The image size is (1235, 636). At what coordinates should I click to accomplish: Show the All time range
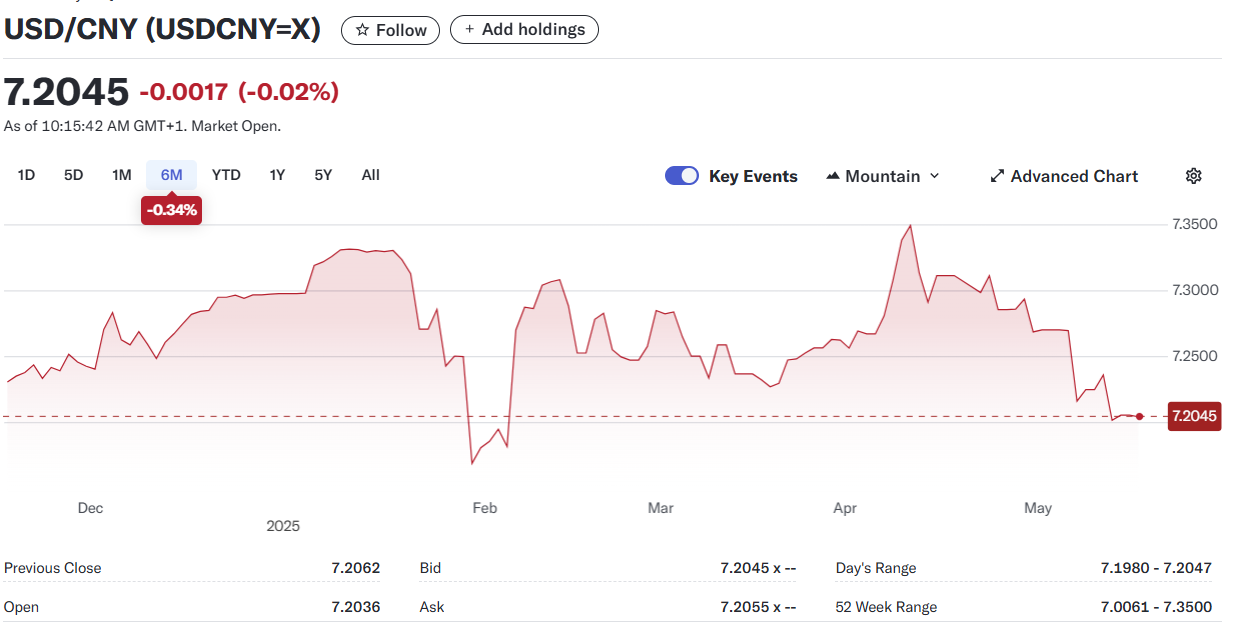370,175
